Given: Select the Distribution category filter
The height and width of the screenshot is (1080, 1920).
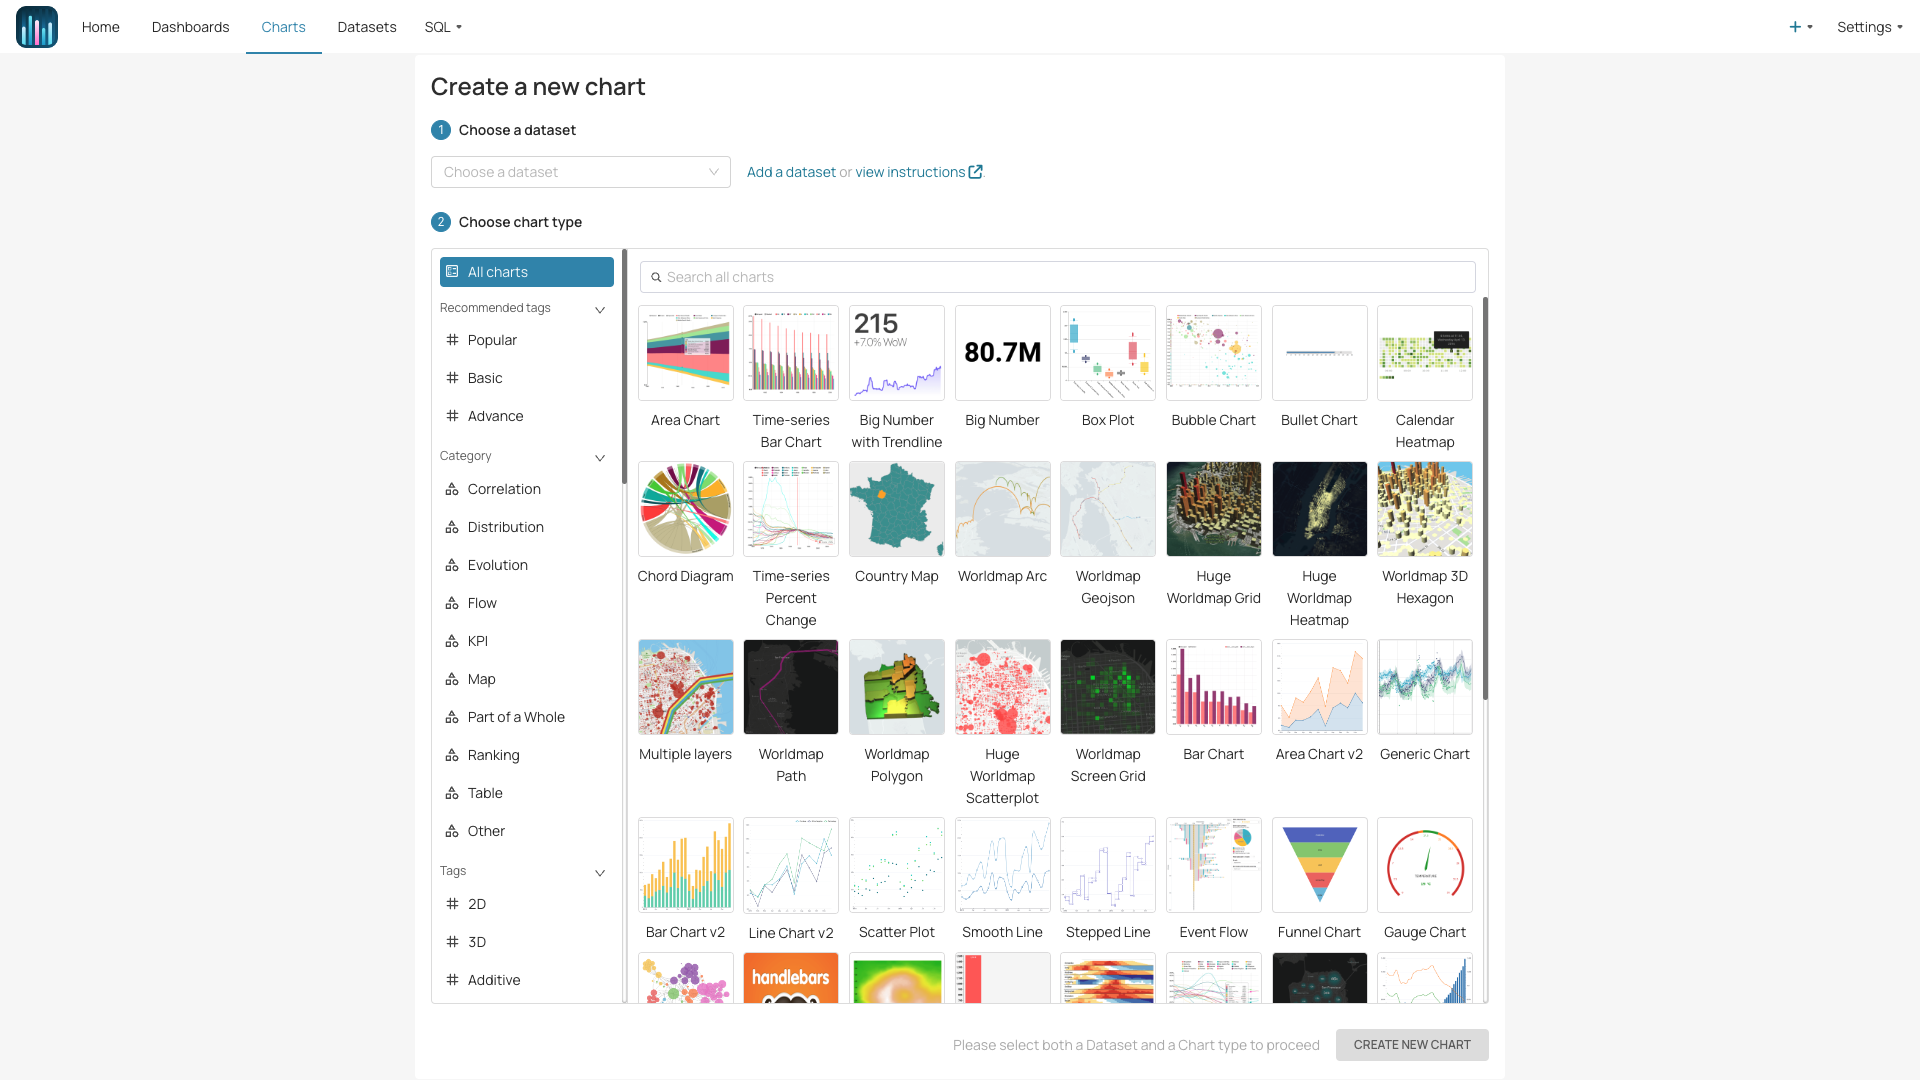Looking at the screenshot, I should 505,526.
